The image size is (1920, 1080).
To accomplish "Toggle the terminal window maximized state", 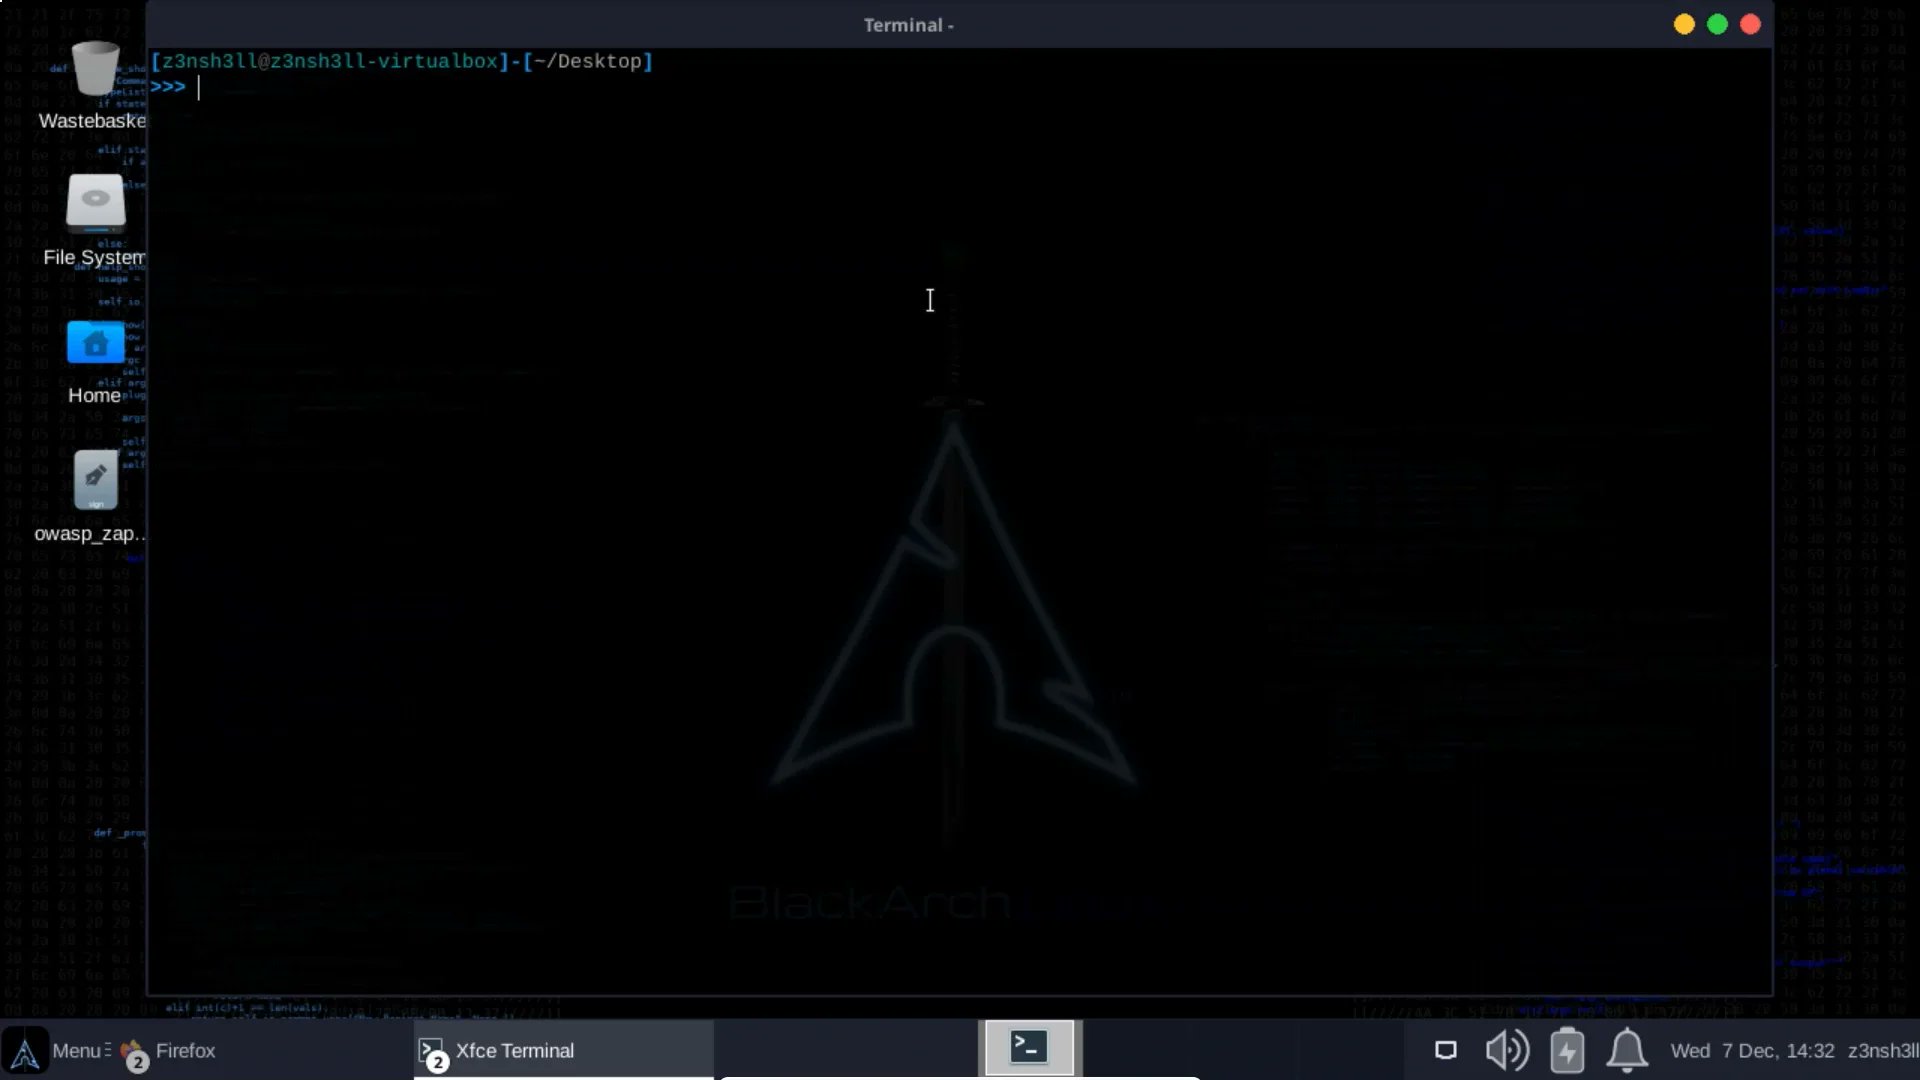I will (1717, 24).
